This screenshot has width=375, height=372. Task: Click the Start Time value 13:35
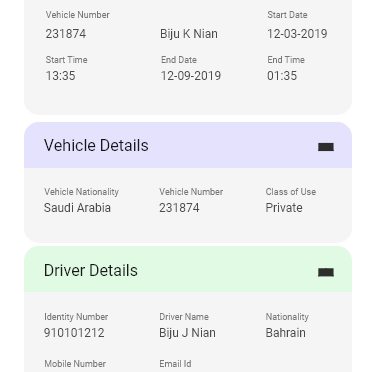tap(60, 76)
